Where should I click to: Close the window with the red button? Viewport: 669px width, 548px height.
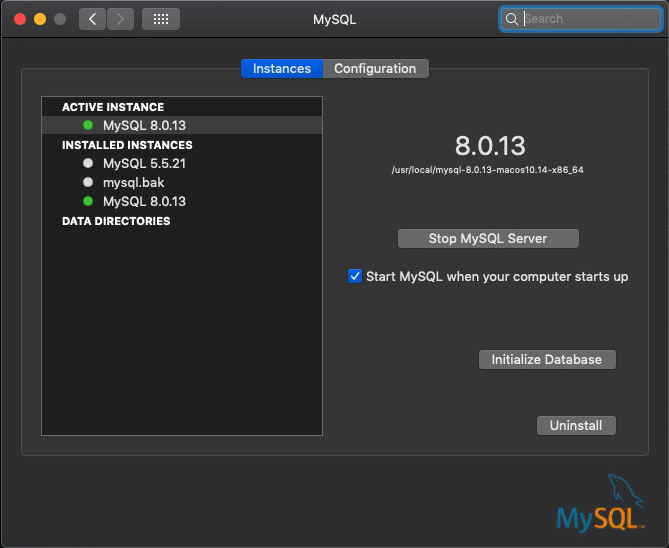20,19
